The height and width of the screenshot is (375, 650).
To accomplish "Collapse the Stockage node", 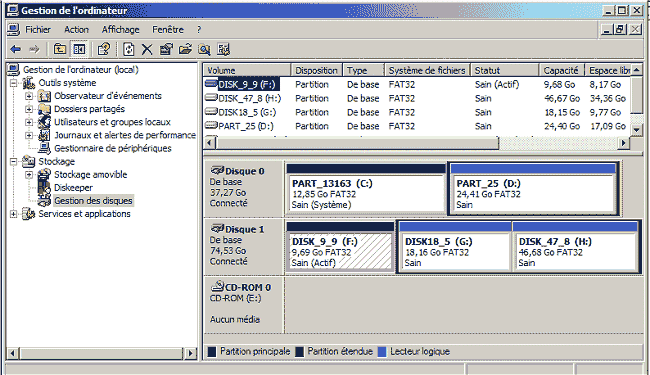I will pyautogui.click(x=14, y=162).
